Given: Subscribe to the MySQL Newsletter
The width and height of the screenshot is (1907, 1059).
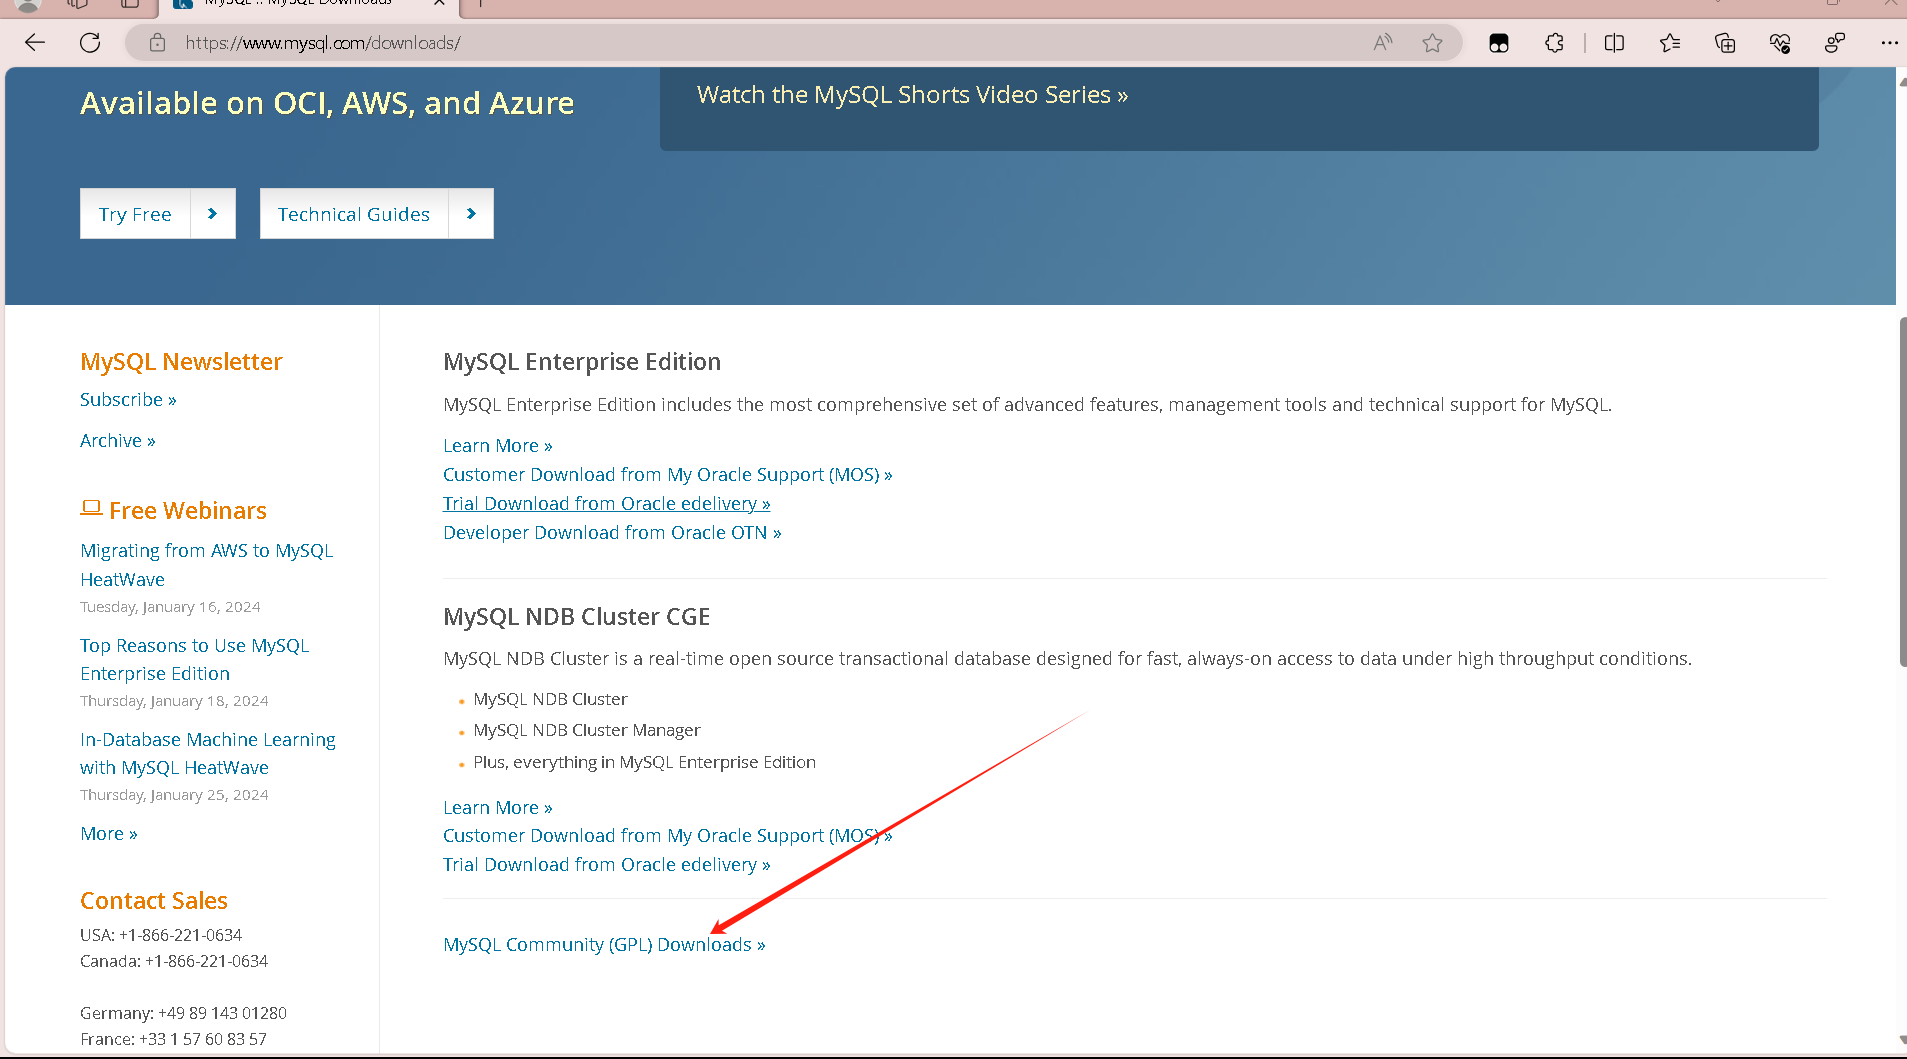Looking at the screenshot, I should (x=128, y=399).
